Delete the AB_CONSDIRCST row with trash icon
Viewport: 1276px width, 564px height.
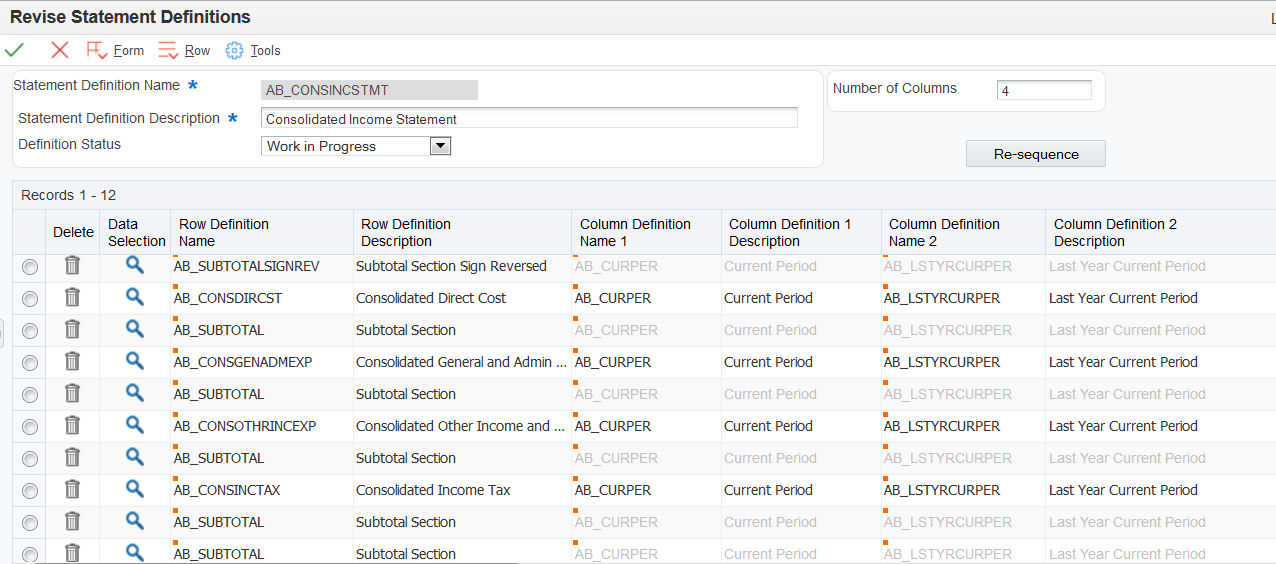coord(72,298)
